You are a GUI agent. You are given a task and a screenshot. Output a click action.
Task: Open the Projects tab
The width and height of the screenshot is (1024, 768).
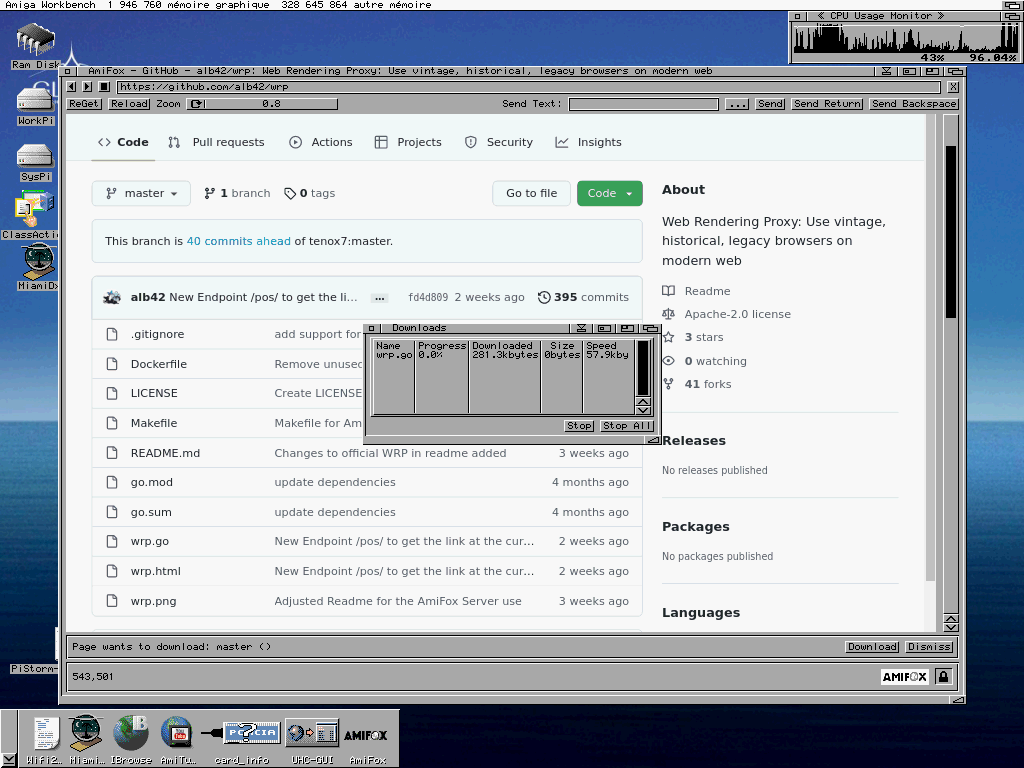(x=408, y=142)
